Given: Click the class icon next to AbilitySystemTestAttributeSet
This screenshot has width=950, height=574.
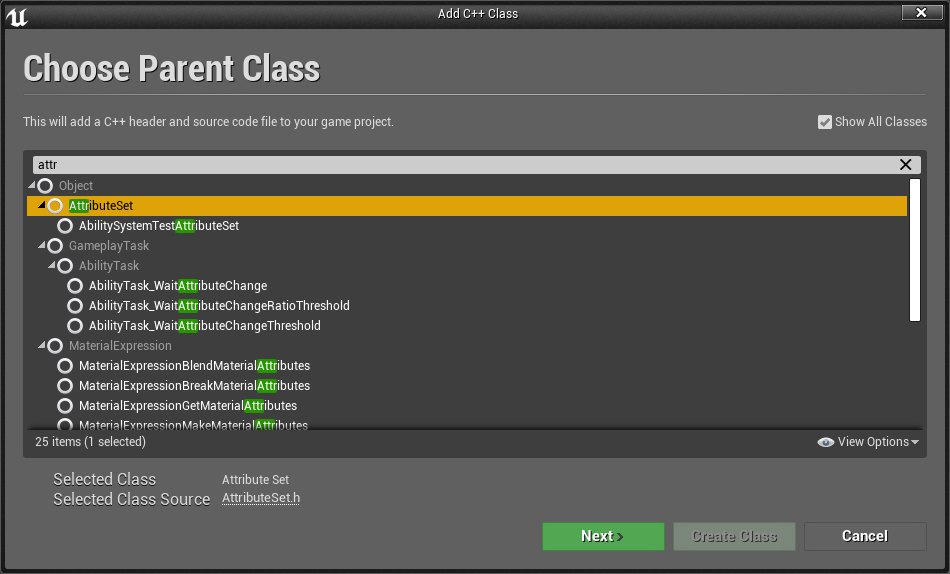Looking at the screenshot, I should click(65, 226).
